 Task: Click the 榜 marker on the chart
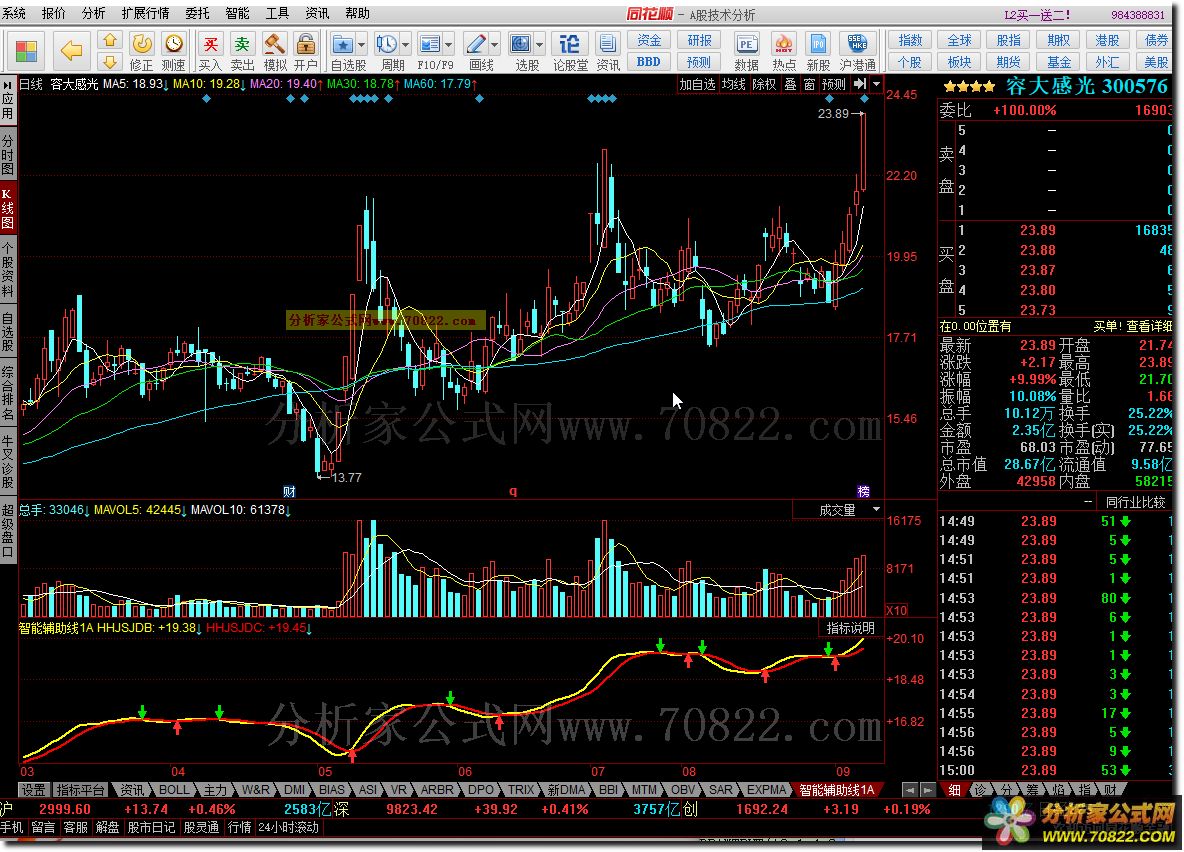pyautogui.click(x=863, y=492)
